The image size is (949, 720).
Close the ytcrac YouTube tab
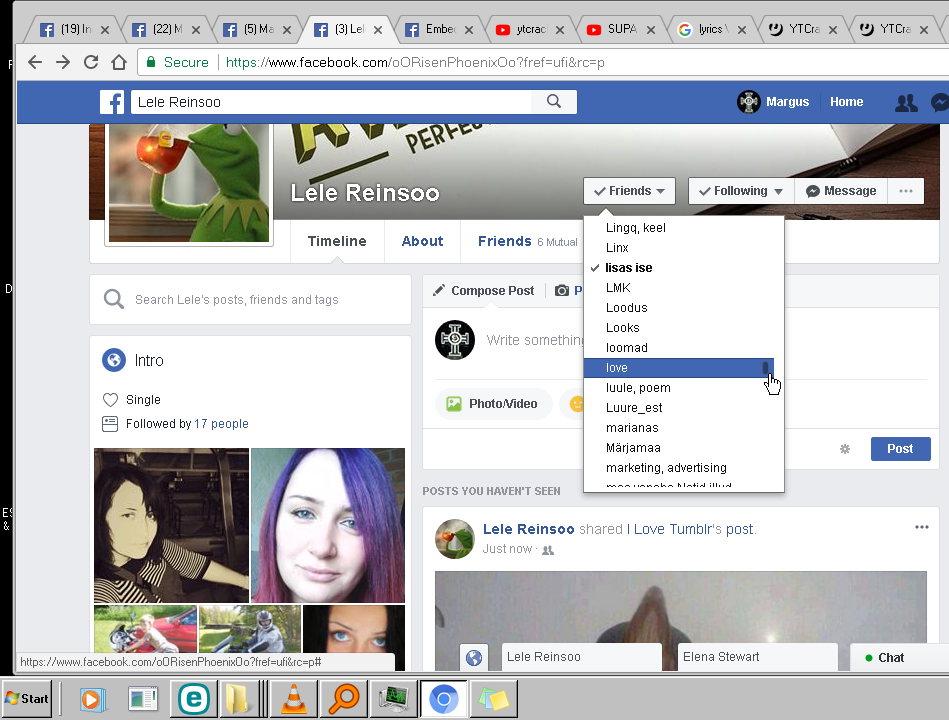pyautogui.click(x=559, y=30)
